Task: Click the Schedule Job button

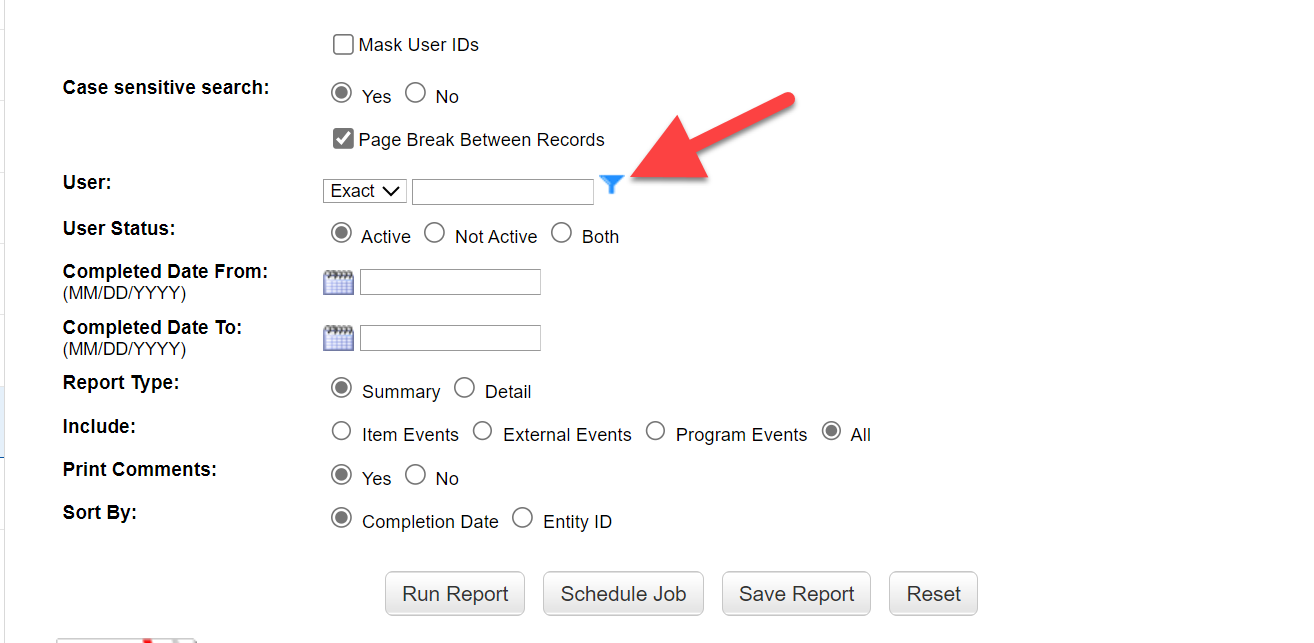Action: 623,594
